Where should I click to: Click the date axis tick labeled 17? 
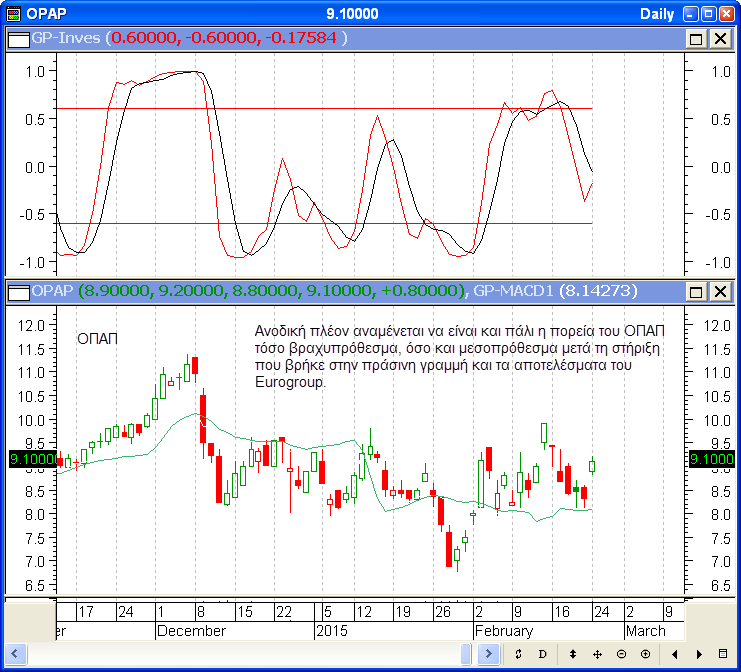tap(86, 612)
